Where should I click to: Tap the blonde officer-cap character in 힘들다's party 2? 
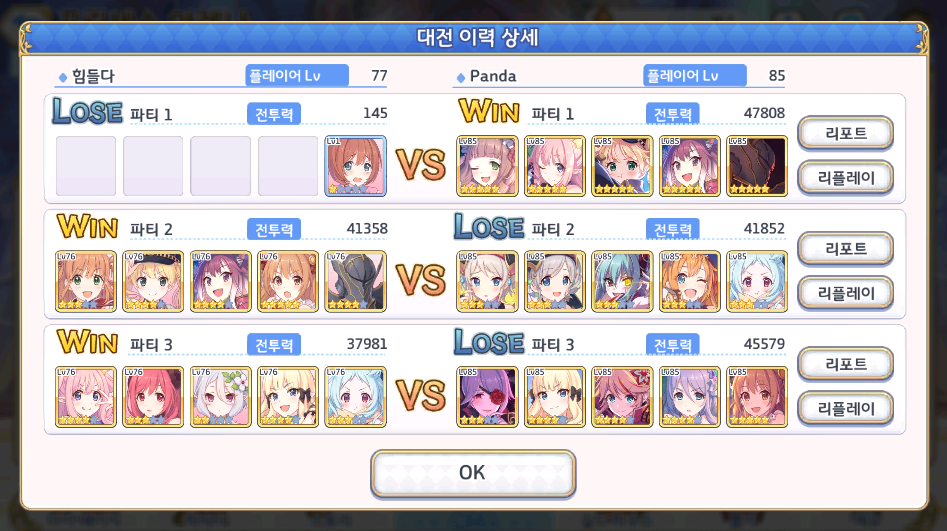tap(153, 282)
